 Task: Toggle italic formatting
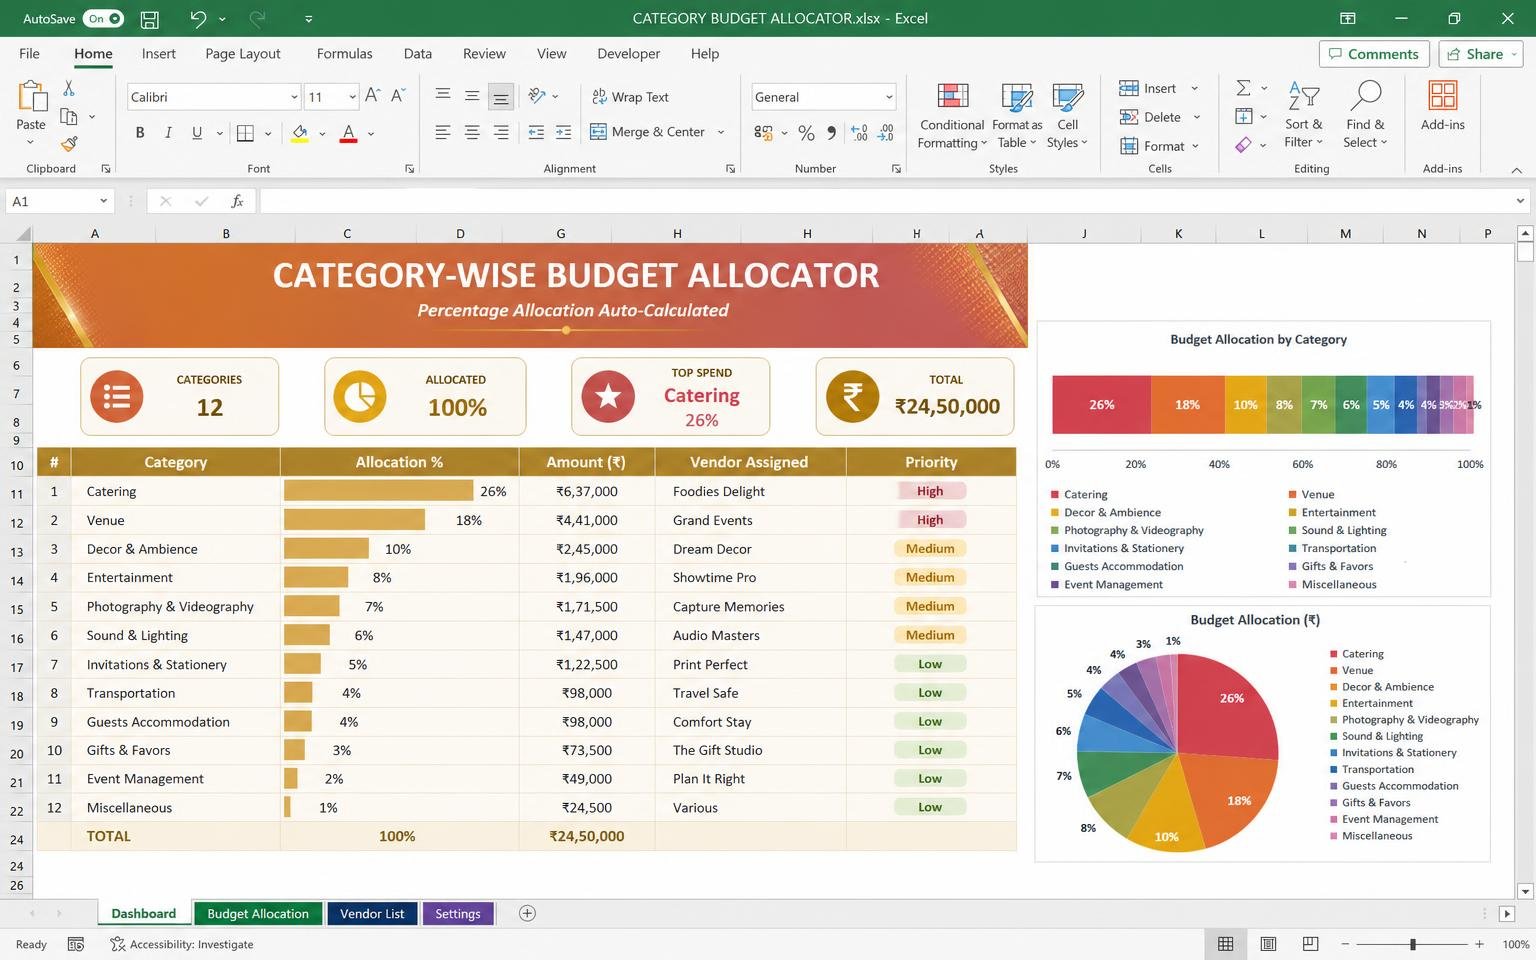168,133
